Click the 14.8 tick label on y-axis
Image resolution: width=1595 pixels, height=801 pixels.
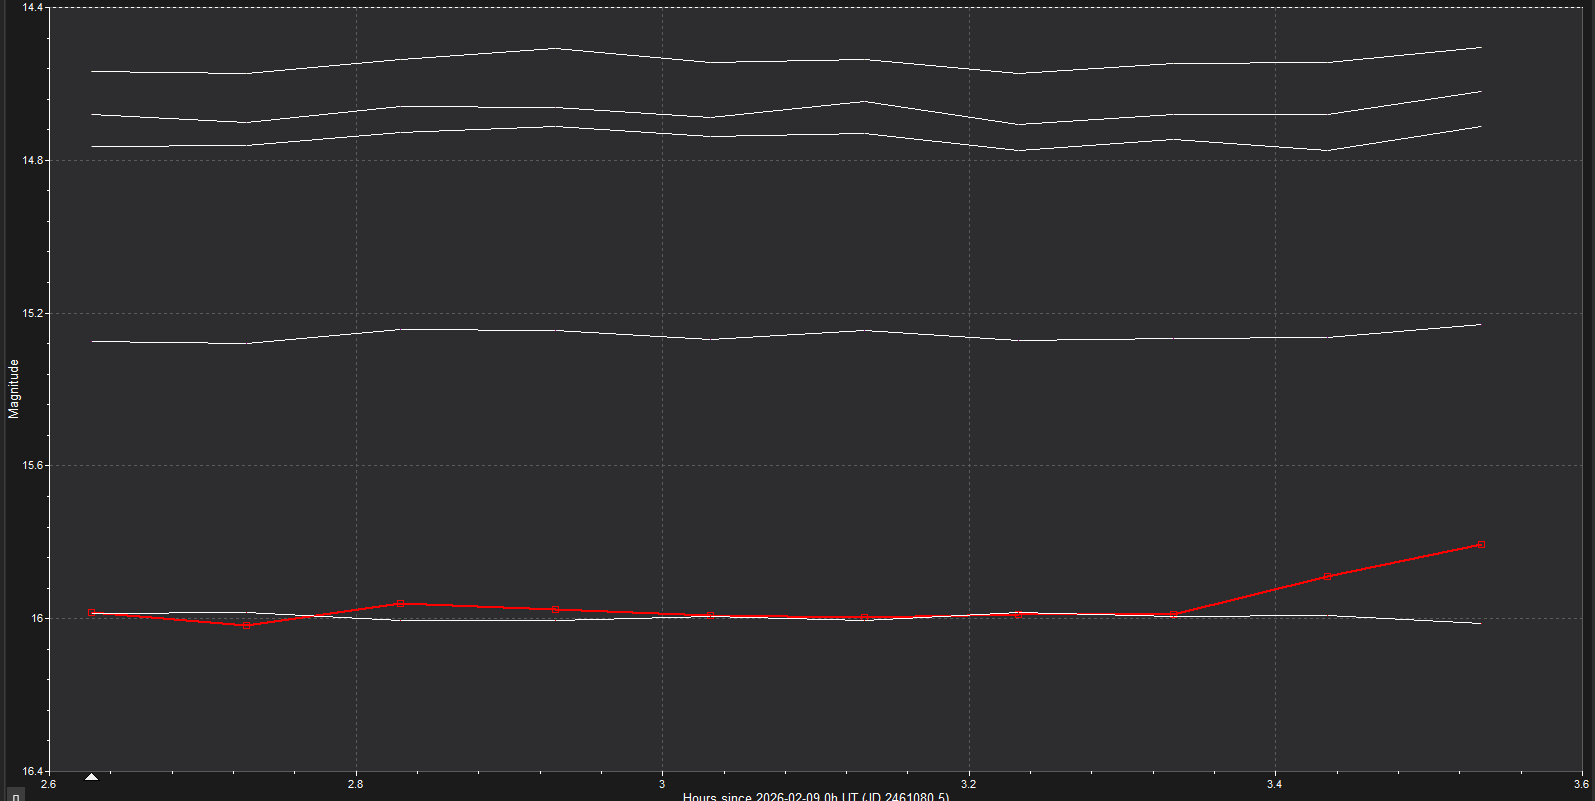33,161
